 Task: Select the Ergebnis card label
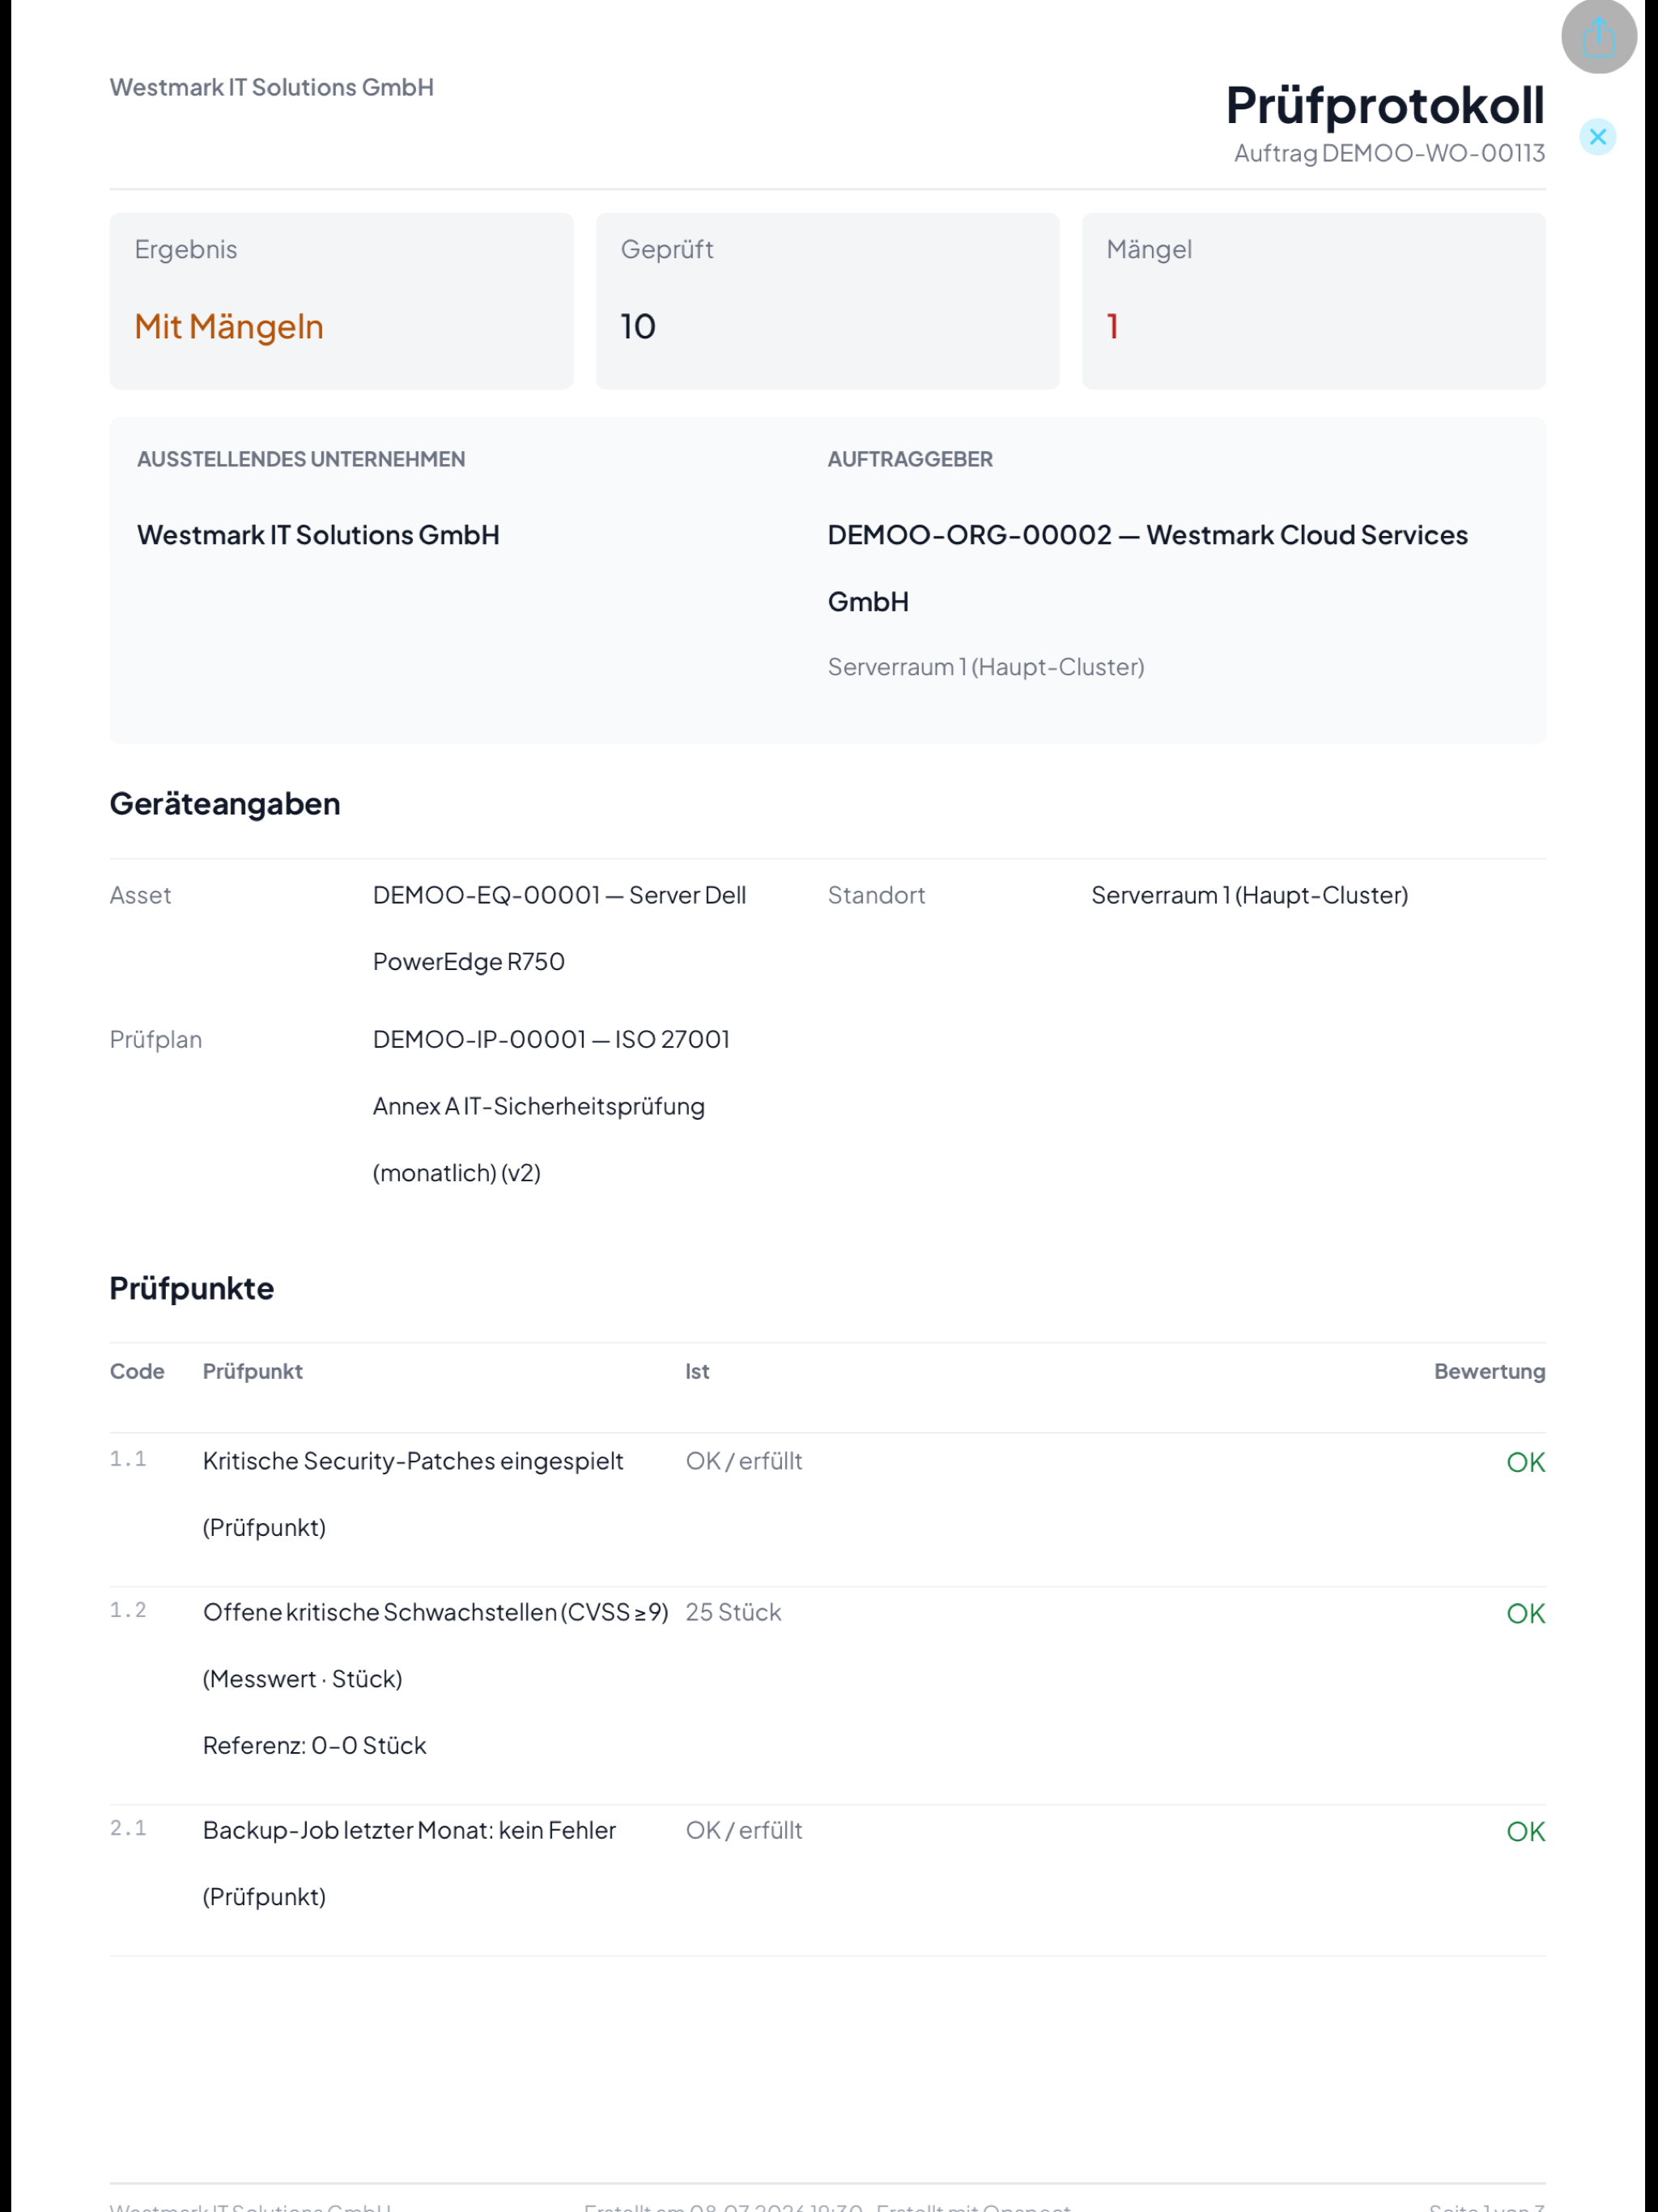pos(186,250)
